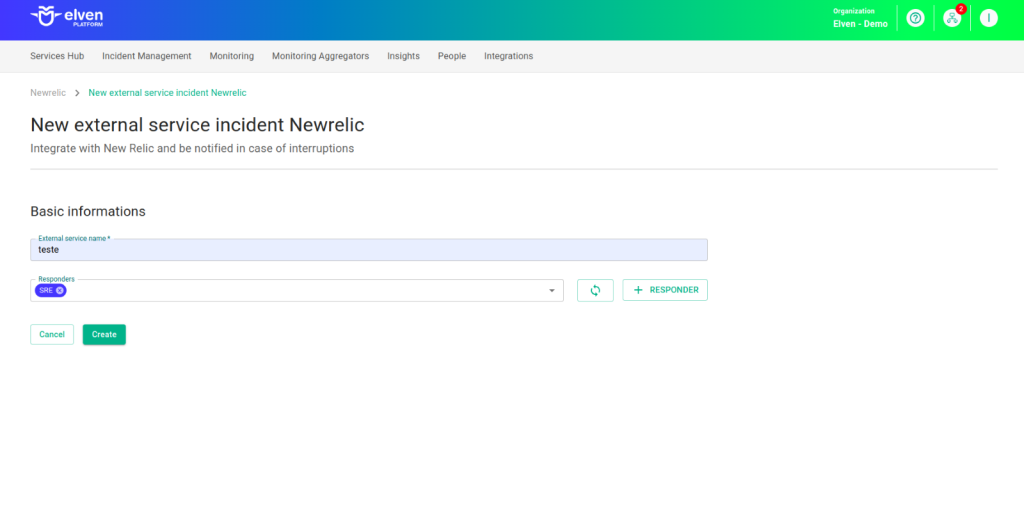The height and width of the screenshot is (510, 1024).
Task: Expand the Responders dropdown arrow
Action: [552, 291]
